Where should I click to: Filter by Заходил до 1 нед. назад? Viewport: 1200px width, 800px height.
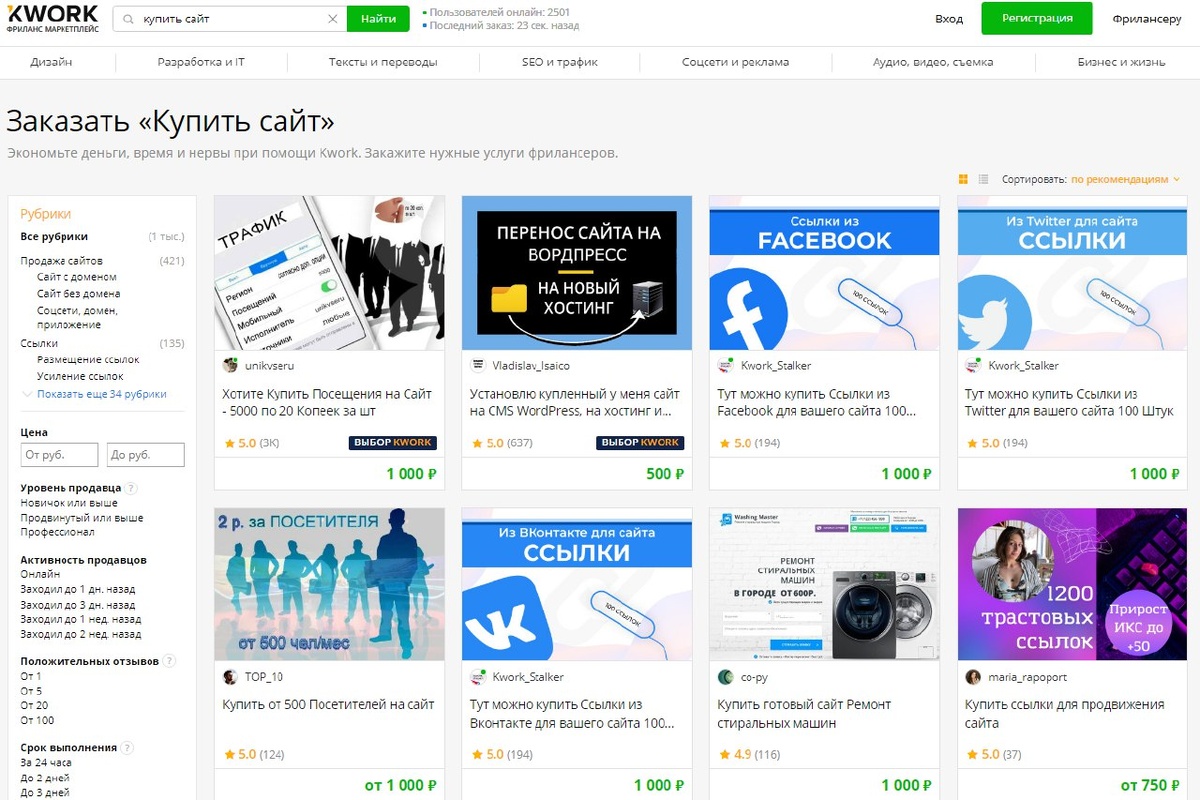click(x=81, y=619)
